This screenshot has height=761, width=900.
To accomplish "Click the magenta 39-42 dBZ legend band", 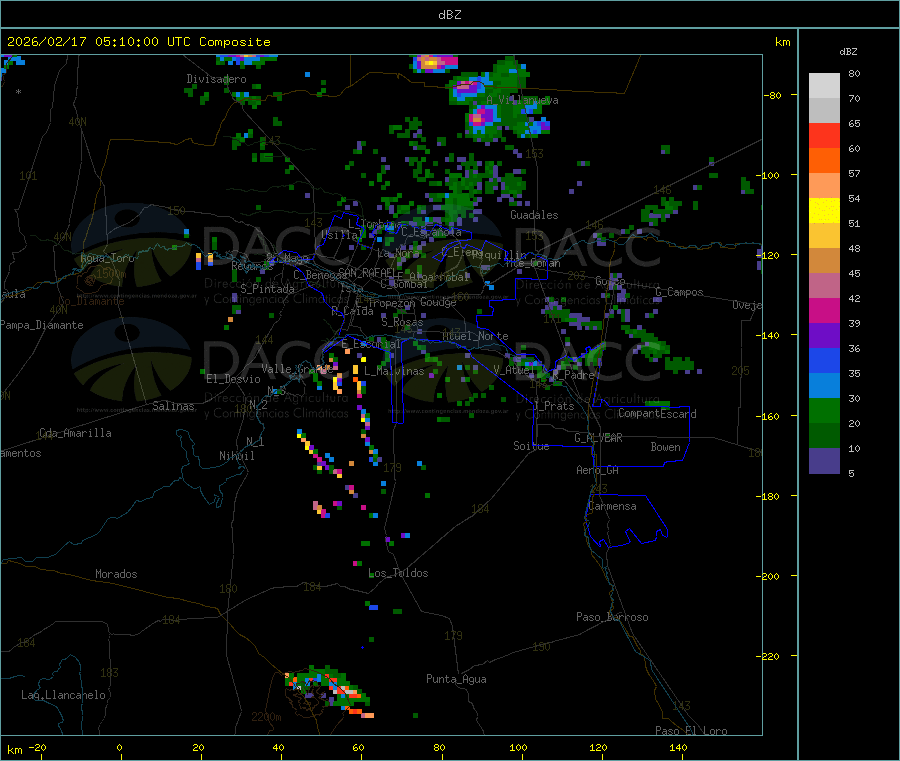I will [x=824, y=310].
